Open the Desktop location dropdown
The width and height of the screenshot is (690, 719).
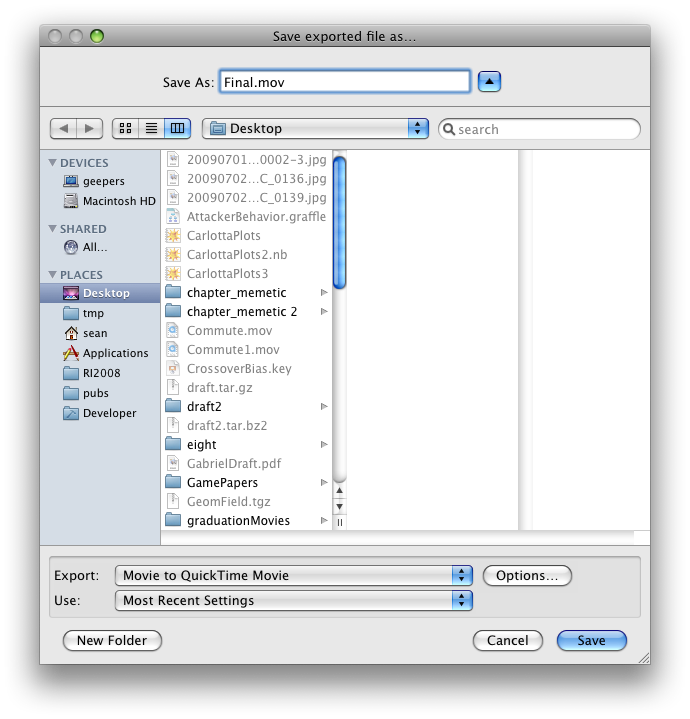pyautogui.click(x=315, y=129)
